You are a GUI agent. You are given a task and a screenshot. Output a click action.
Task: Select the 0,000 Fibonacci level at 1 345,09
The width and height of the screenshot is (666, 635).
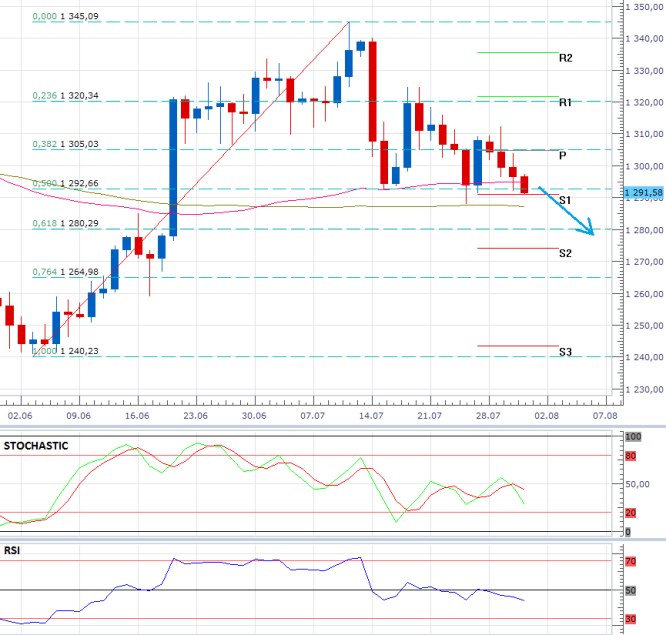pyautogui.click(x=65, y=17)
